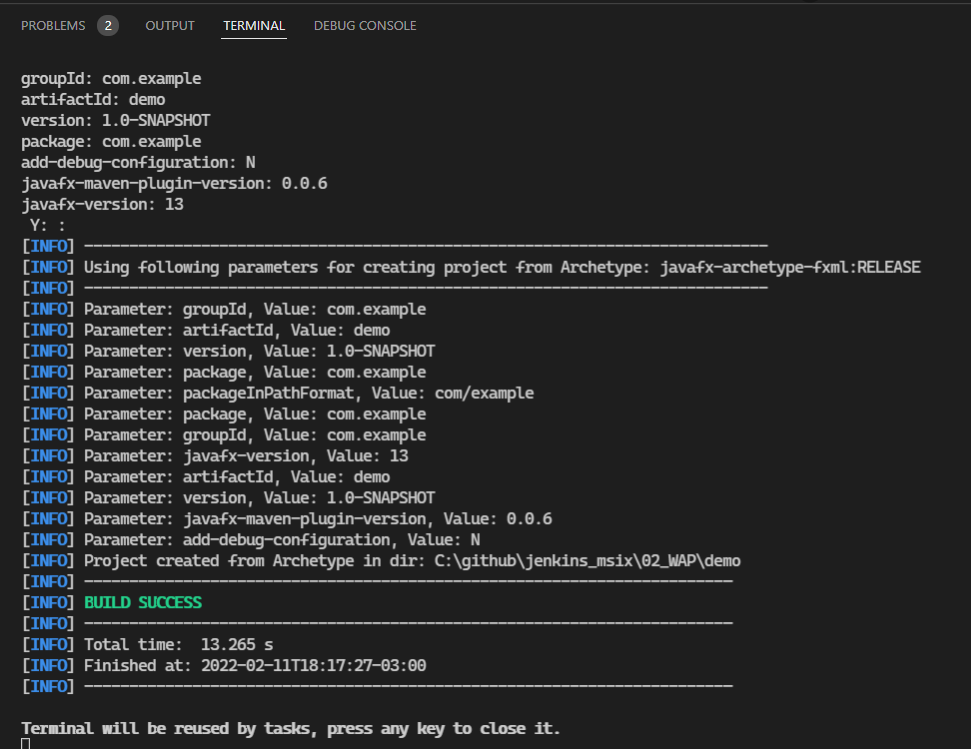
Task: Click 'Parameter: add-debug-configuration, Value: N' line
Action: point(251,540)
